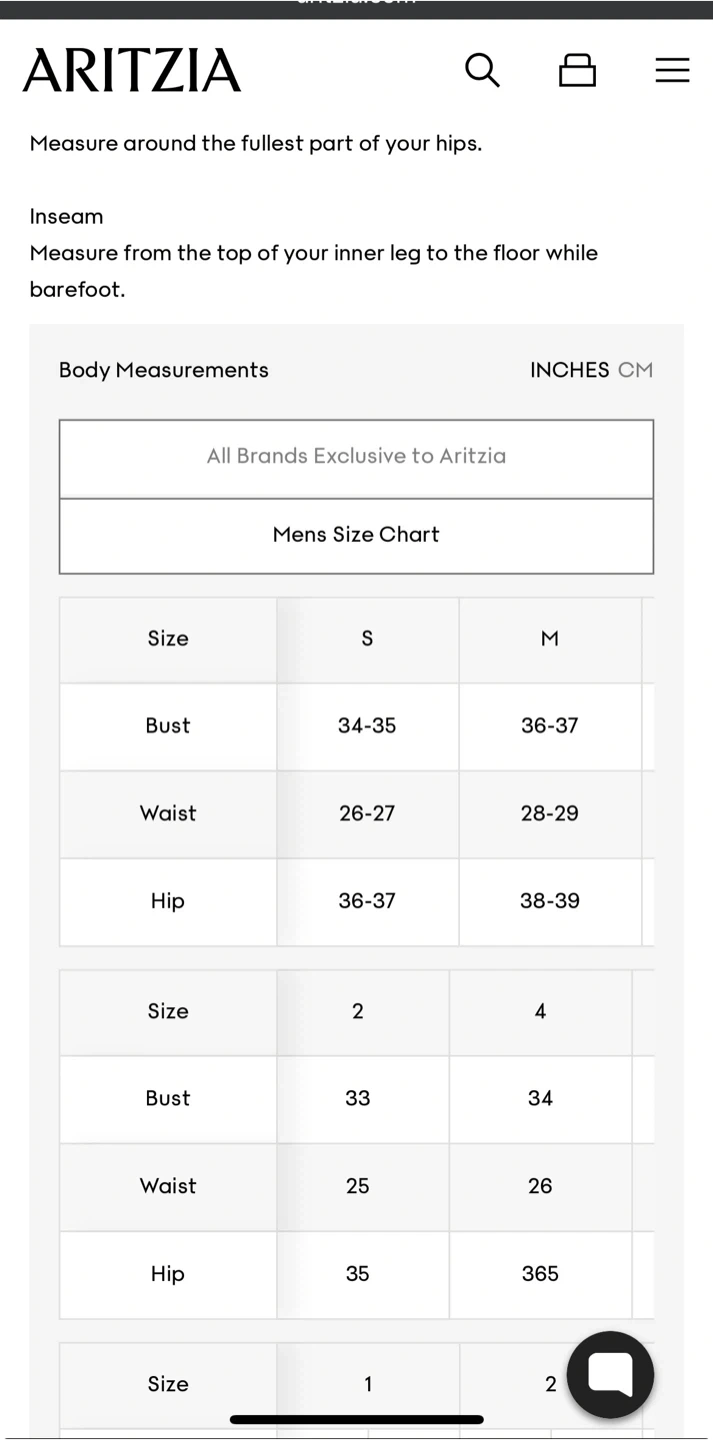Click the size 2 column header
The height and width of the screenshot is (1440, 713).
click(x=358, y=1011)
